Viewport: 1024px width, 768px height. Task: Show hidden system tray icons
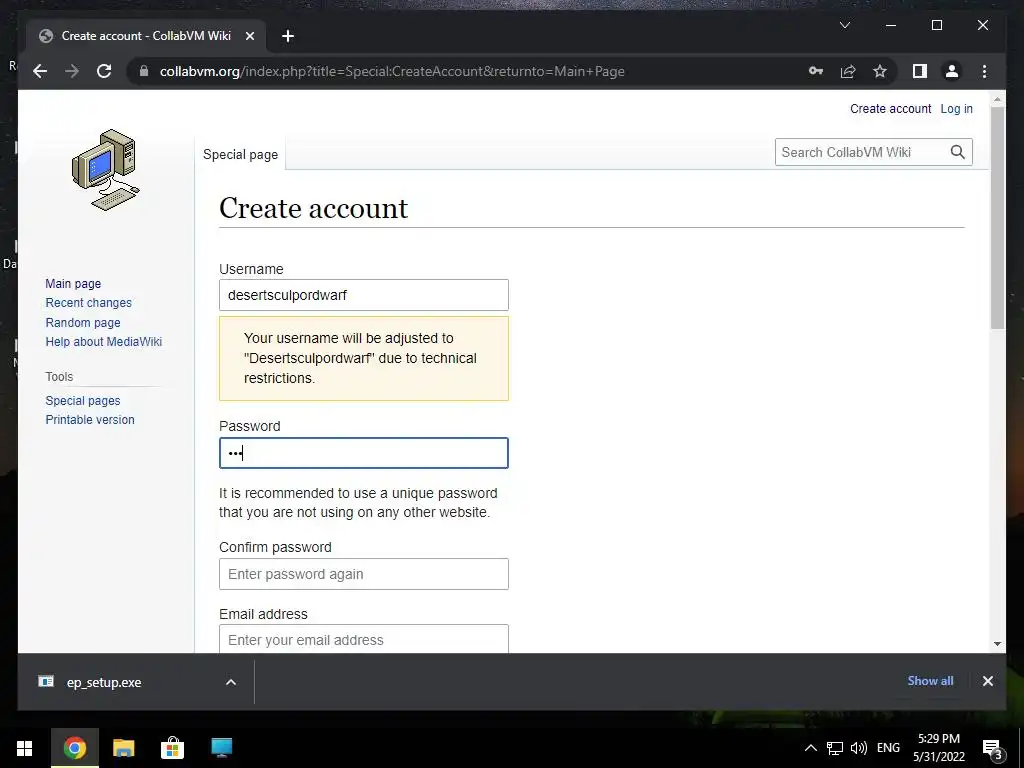point(810,748)
